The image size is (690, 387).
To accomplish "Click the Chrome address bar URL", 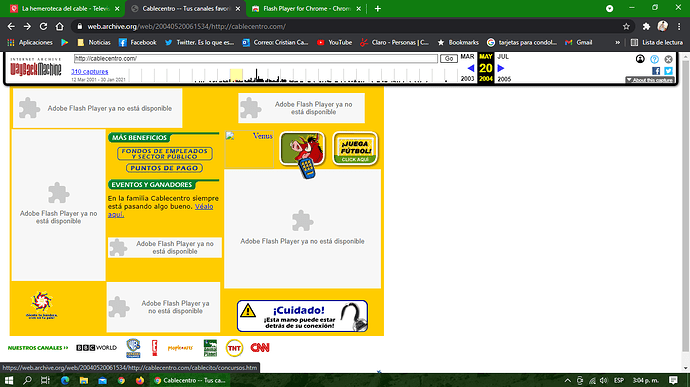I will (x=187, y=26).
